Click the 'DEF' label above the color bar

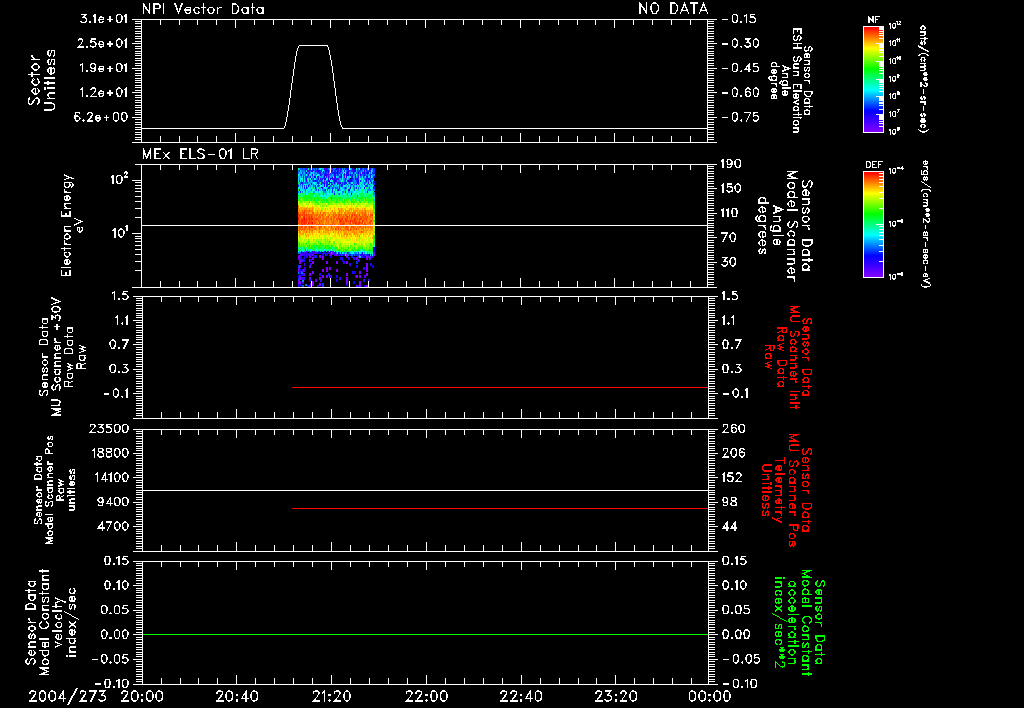pos(874,165)
